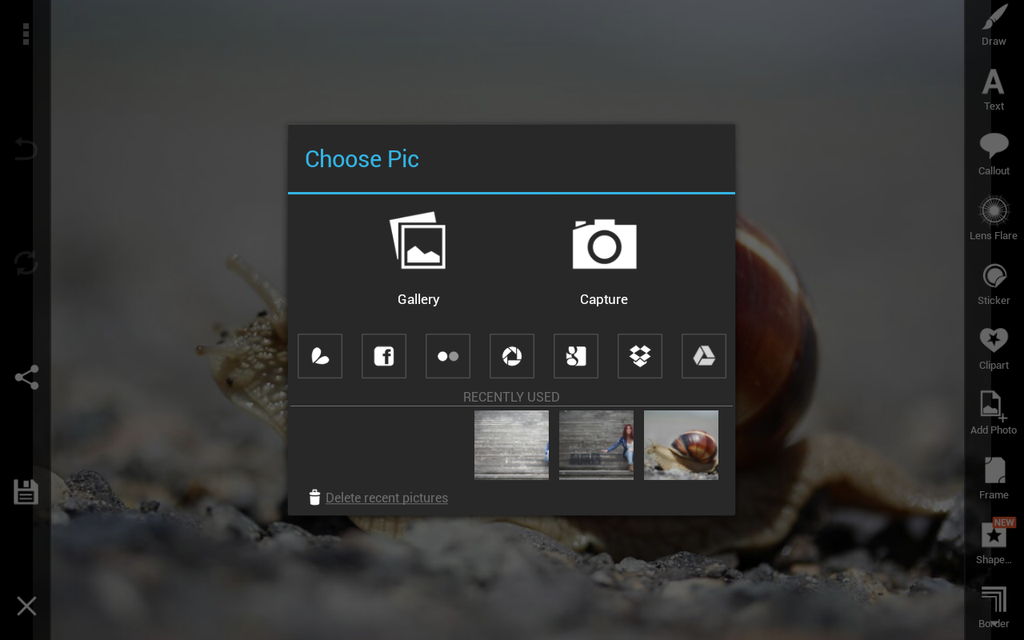The image size is (1024, 640).
Task: Open the Clipart tool
Action: click(994, 349)
